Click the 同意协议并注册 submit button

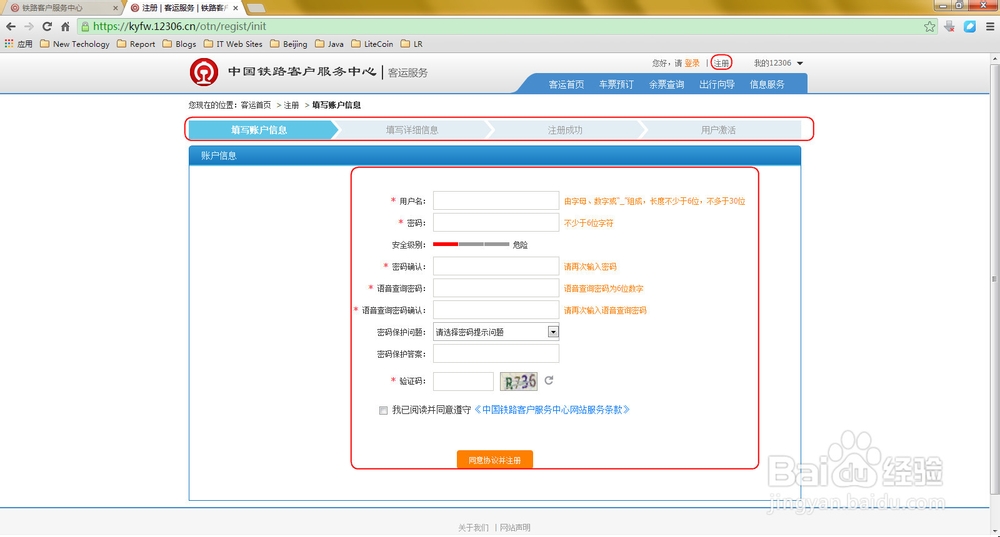495,460
